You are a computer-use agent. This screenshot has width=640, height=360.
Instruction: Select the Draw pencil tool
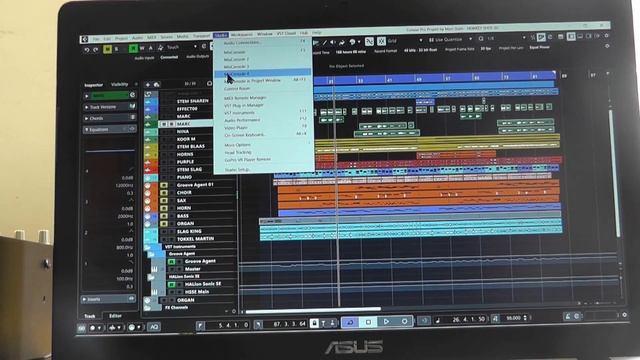tap(325, 42)
